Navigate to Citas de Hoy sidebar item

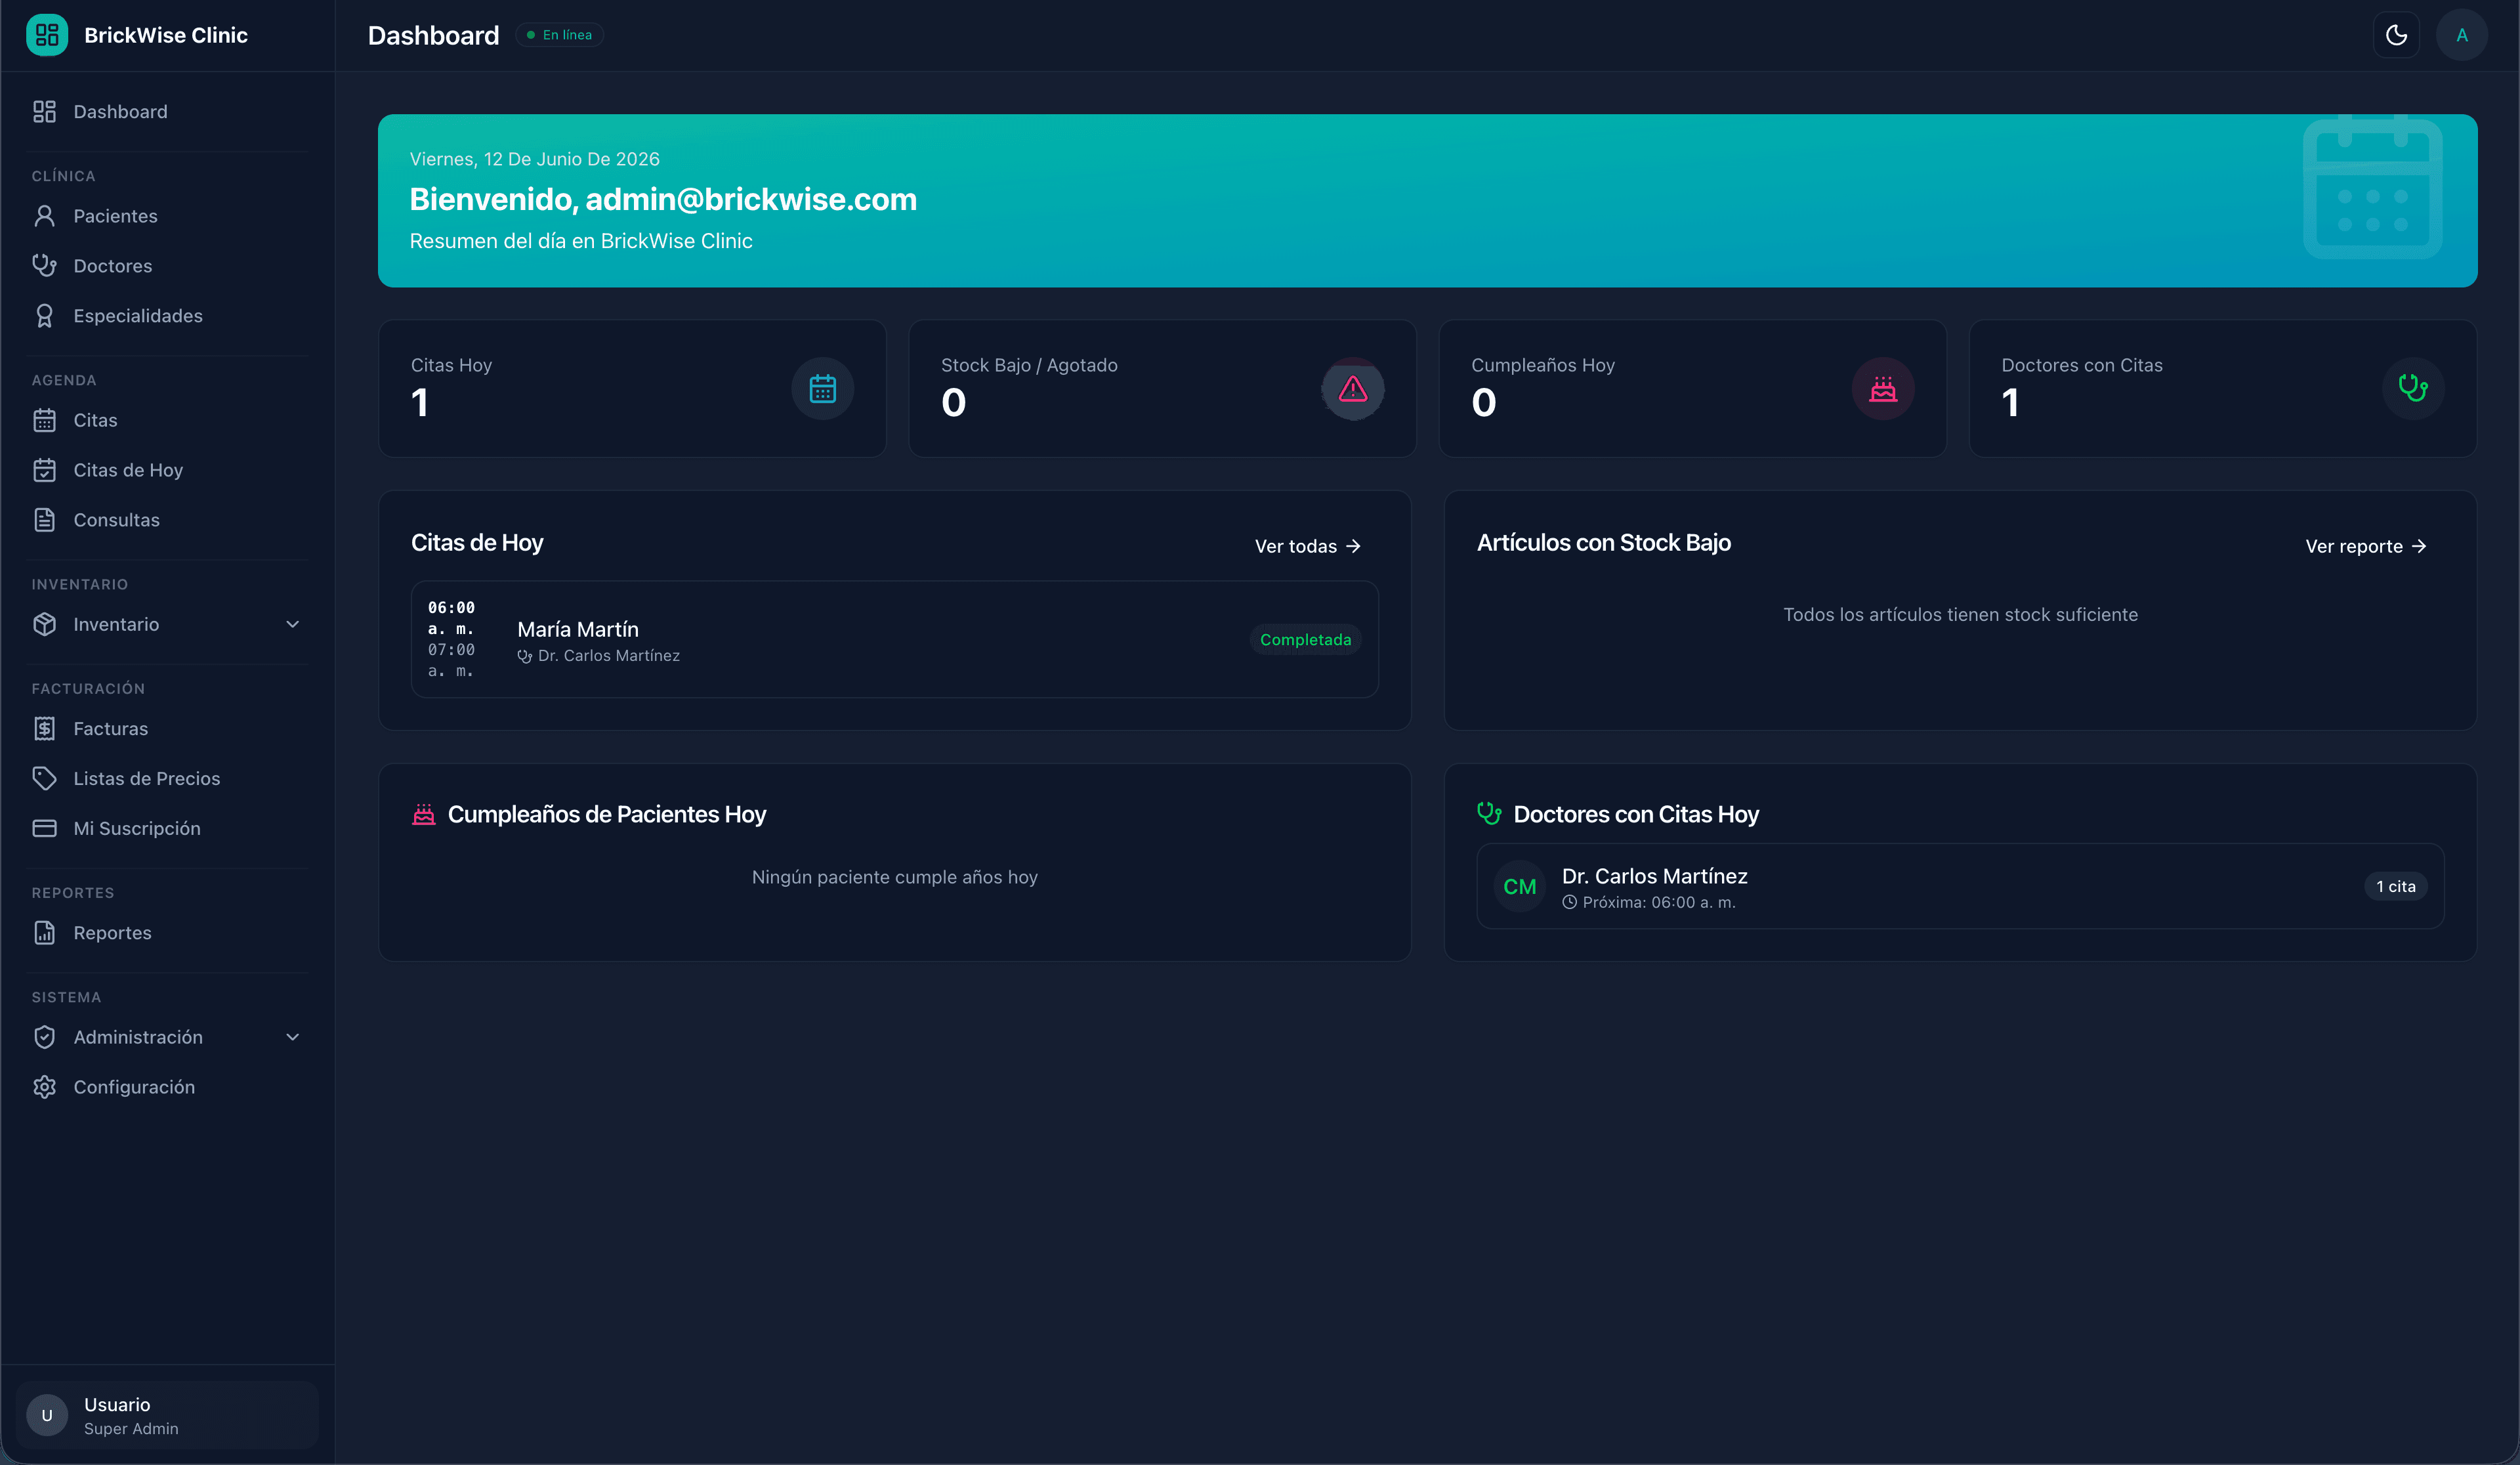pos(167,470)
